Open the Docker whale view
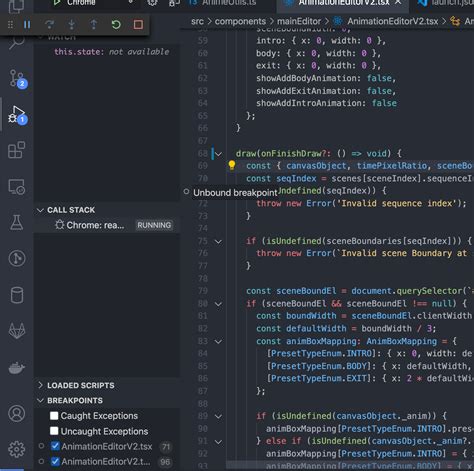 coord(17,368)
